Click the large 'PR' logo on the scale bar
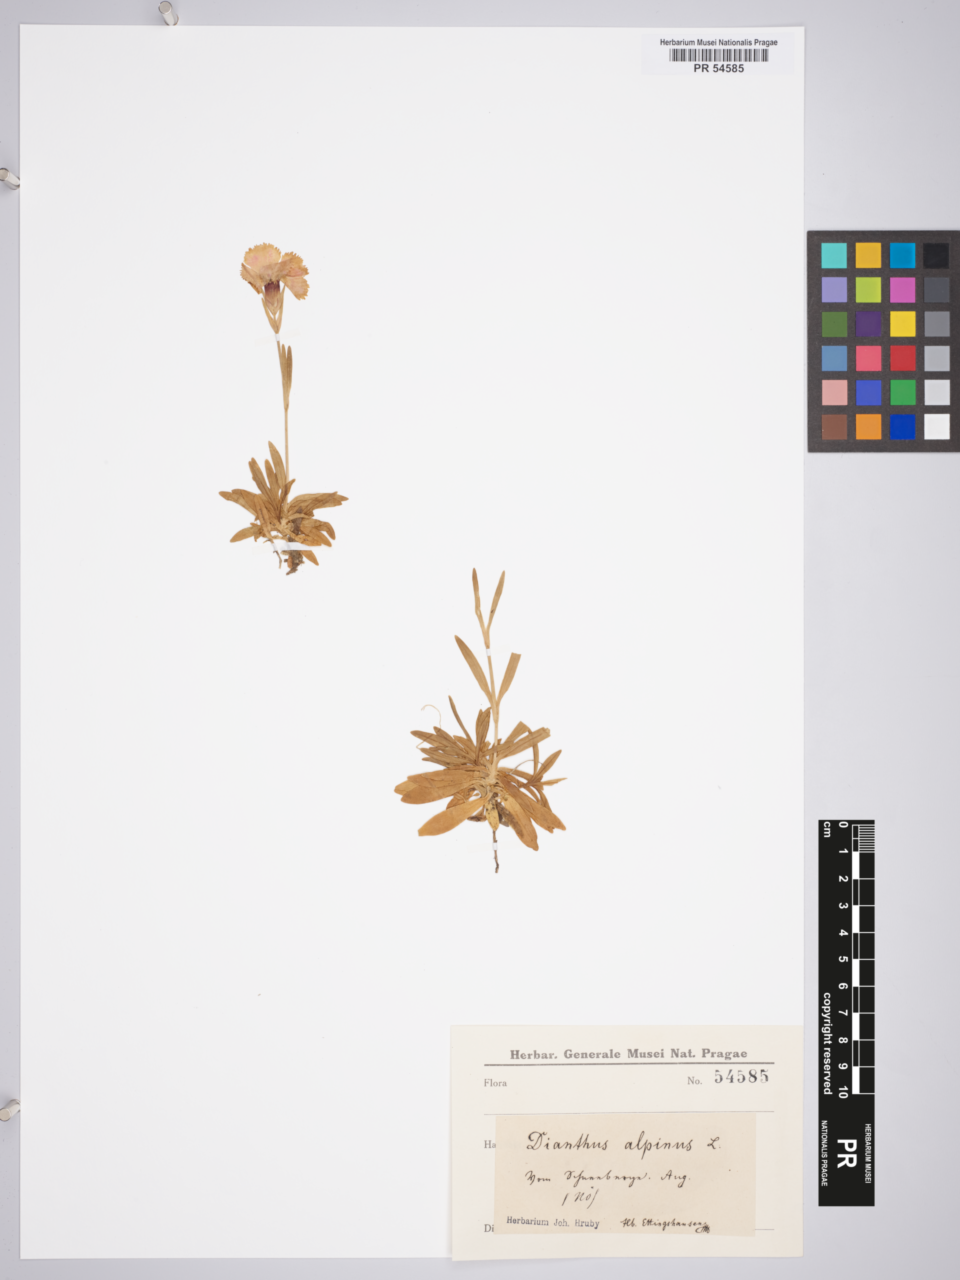 (845, 1153)
